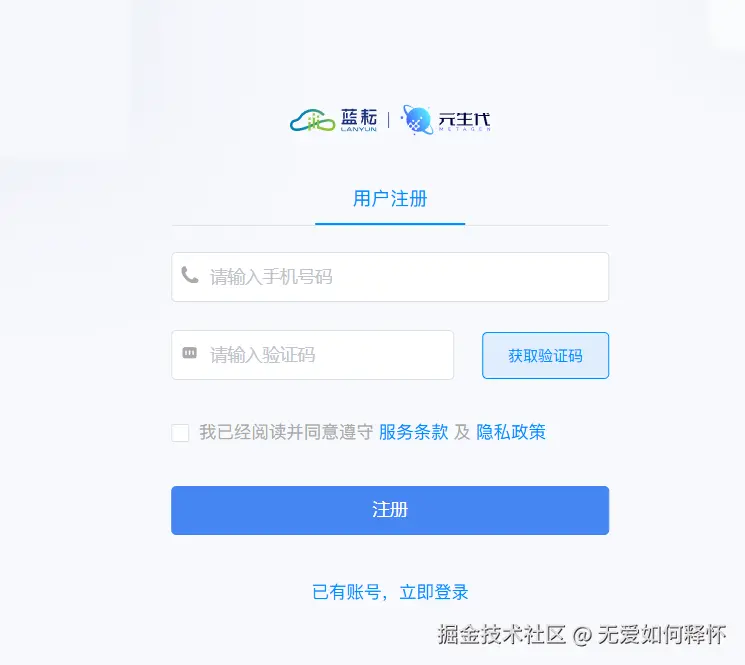The height and width of the screenshot is (665, 745).
Task: Follow the 已有账号，立即登录 link
Action: (x=390, y=592)
